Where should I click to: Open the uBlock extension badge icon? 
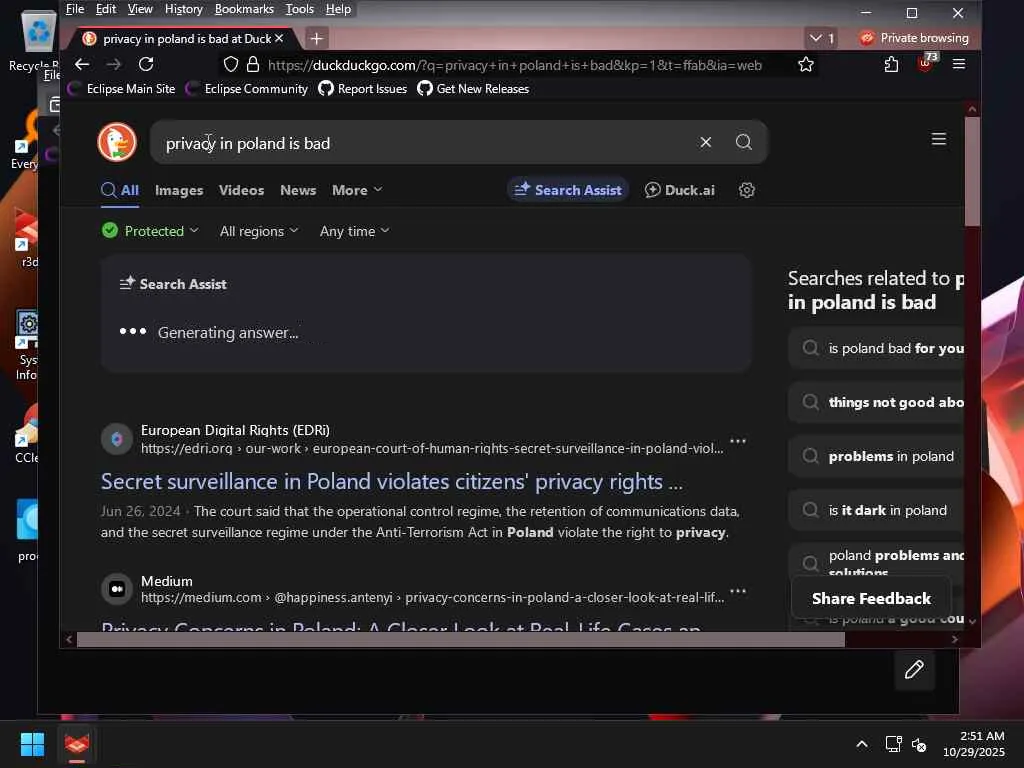[927, 63]
